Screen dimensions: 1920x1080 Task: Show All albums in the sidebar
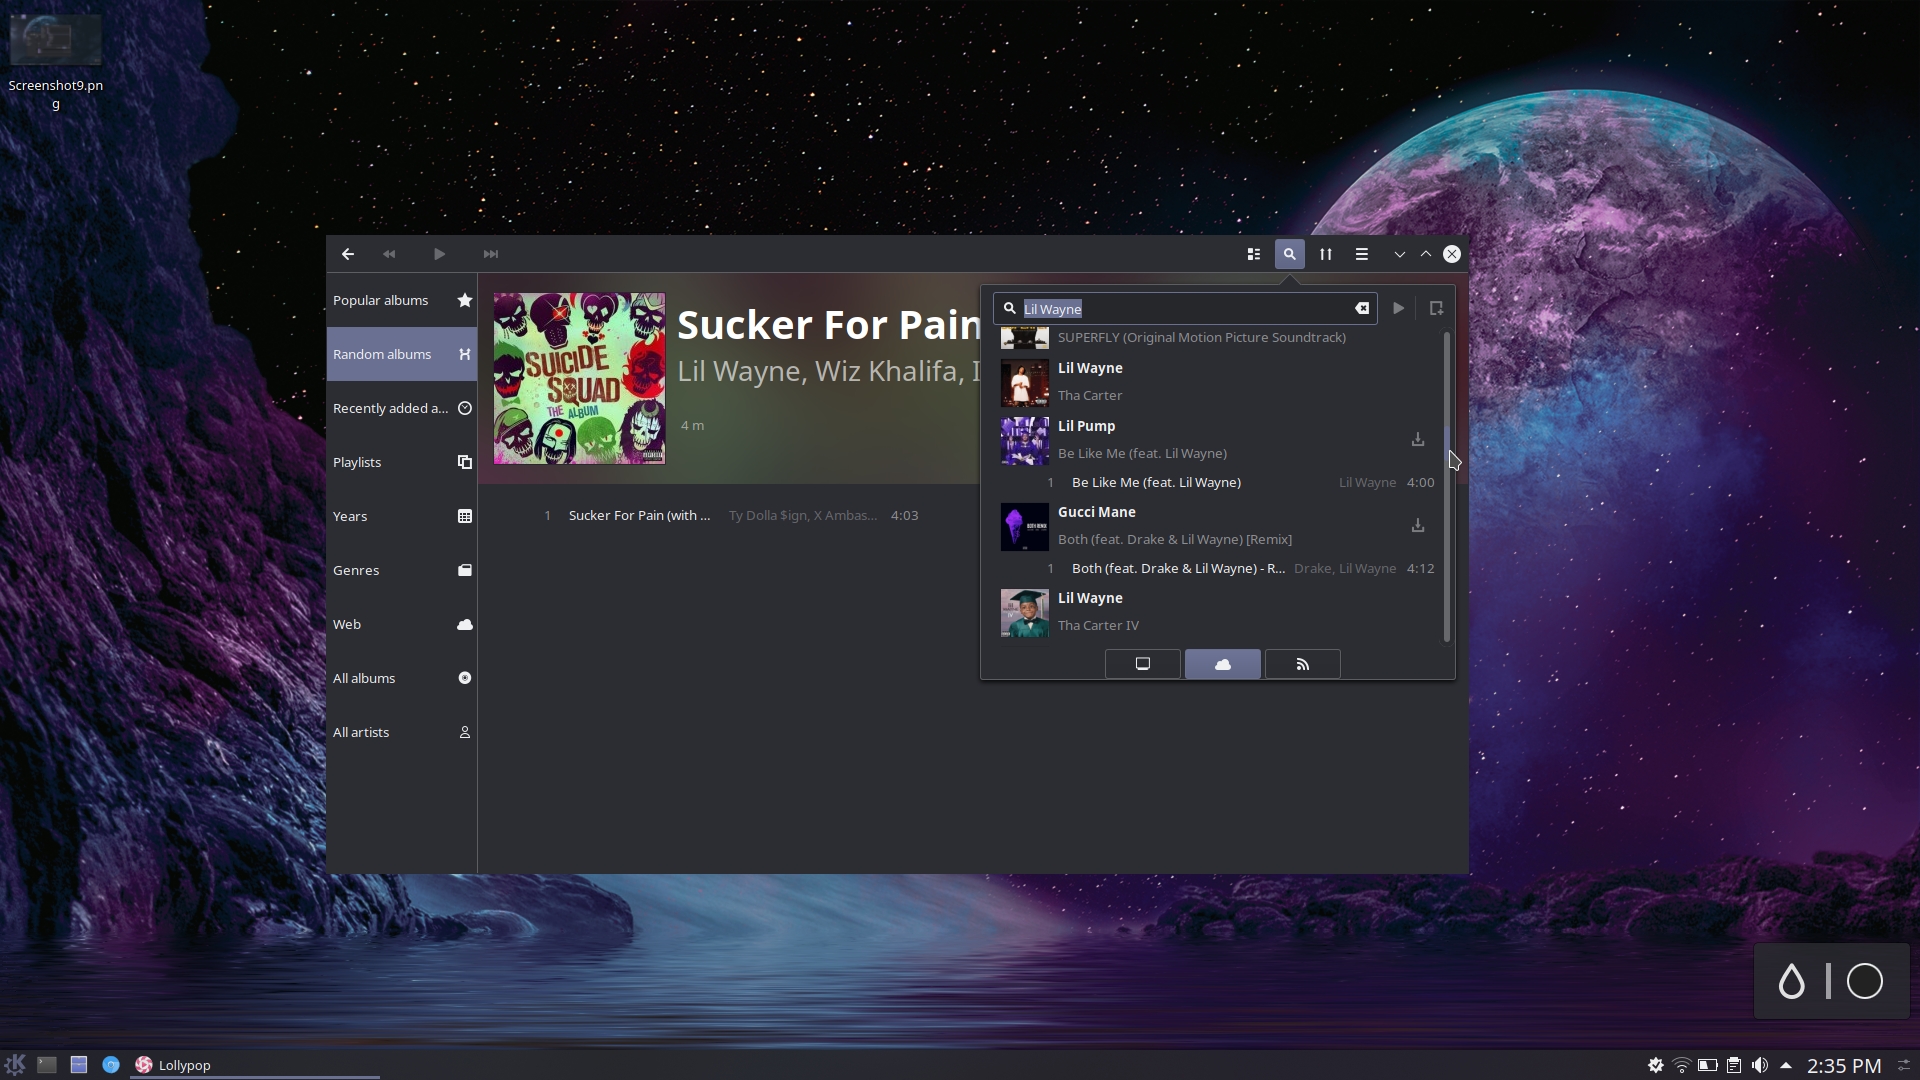coord(402,678)
